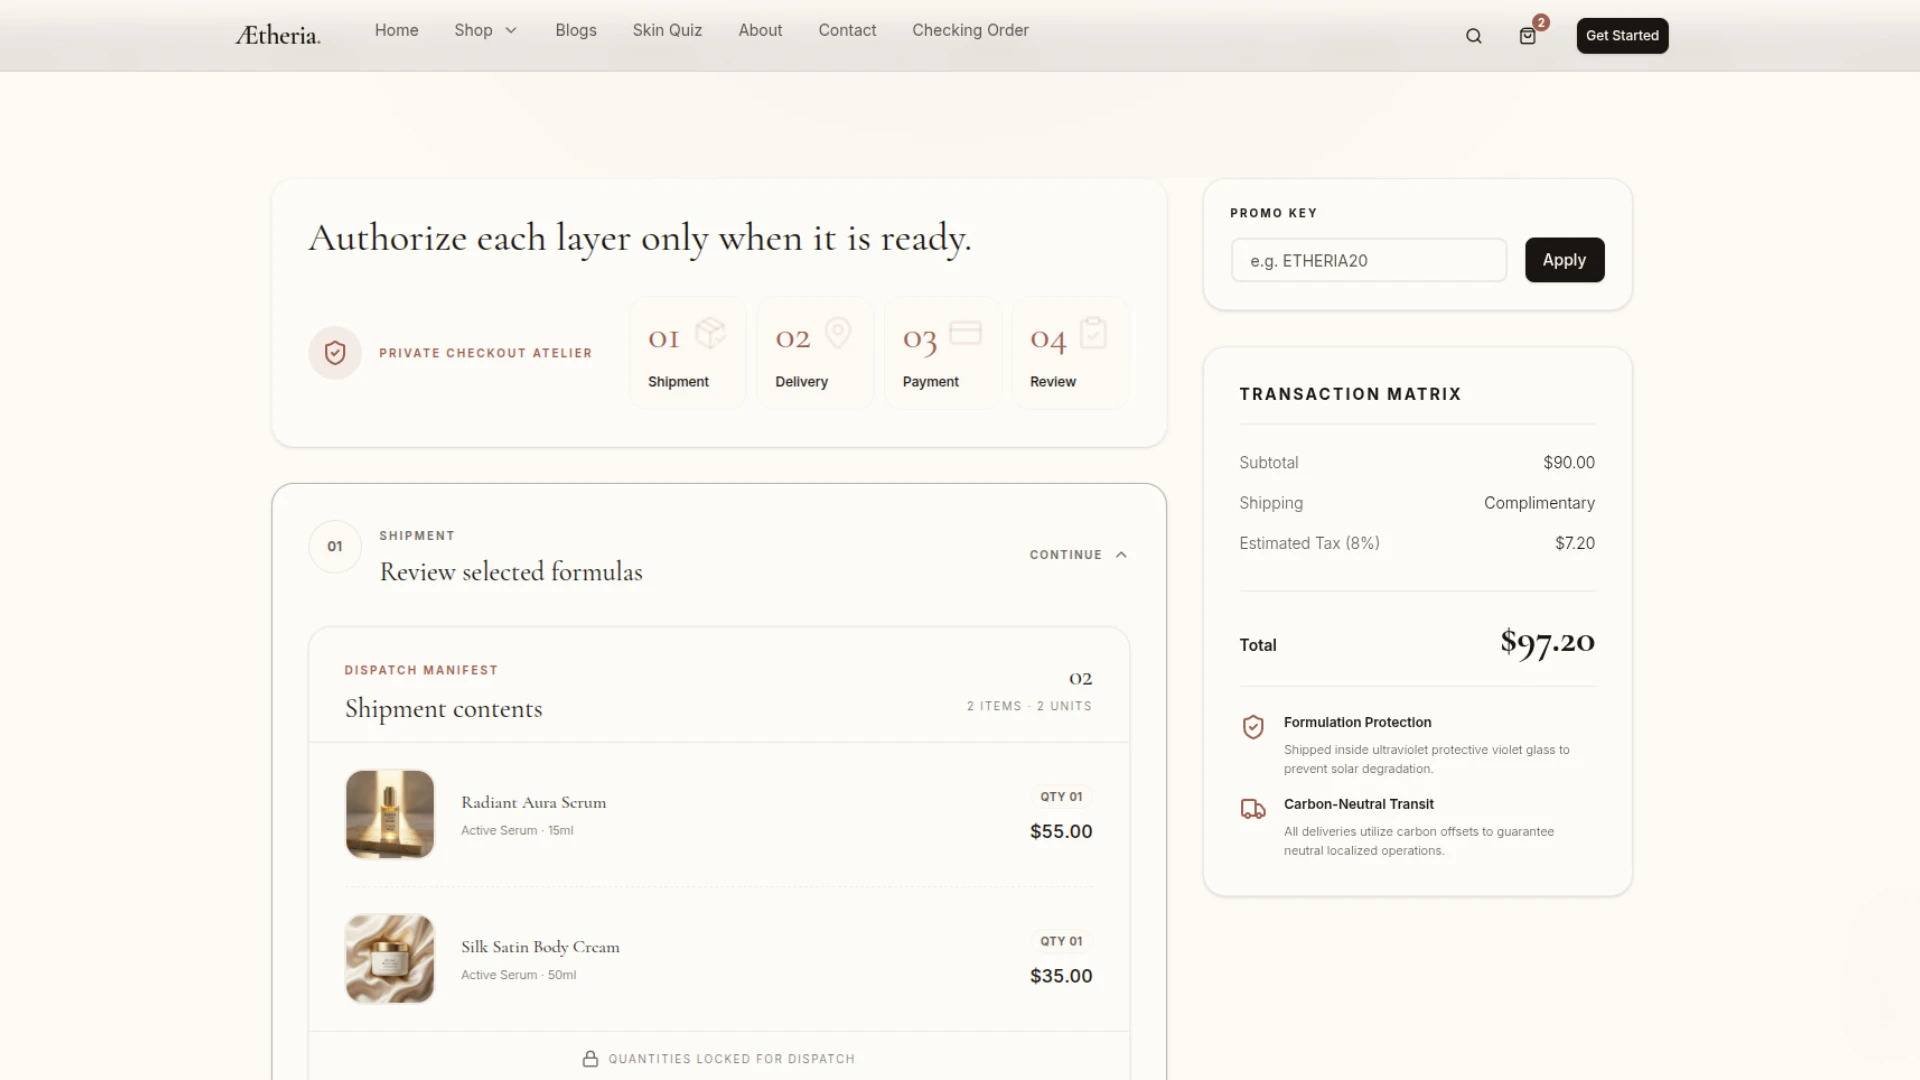Click the Silk Satin Body Cream name
The image size is (1920, 1080).
click(540, 947)
